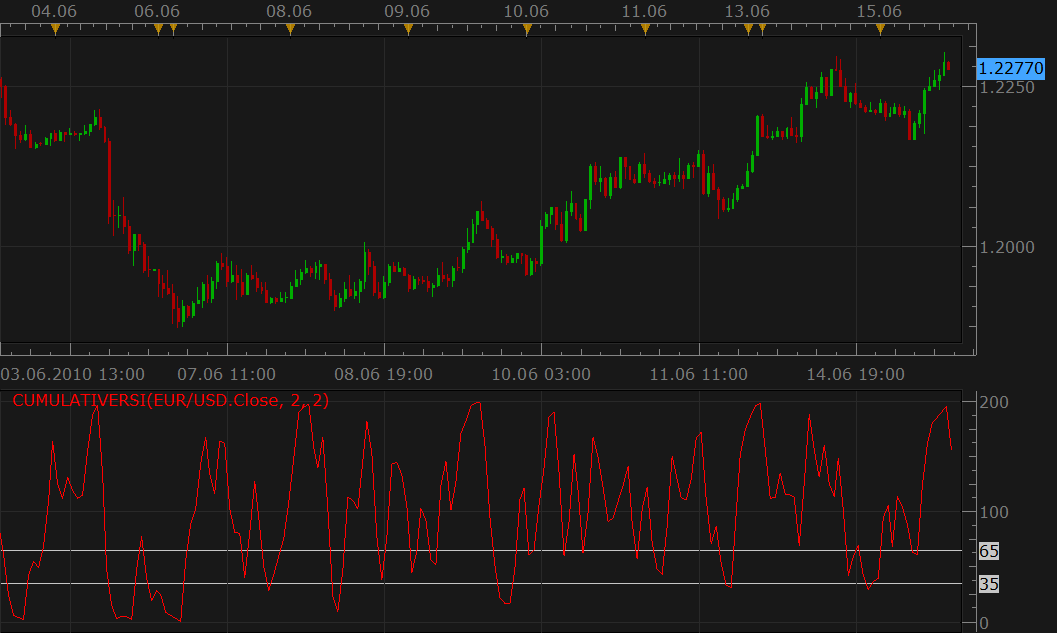Image resolution: width=1057 pixels, height=633 pixels.
Task: Click the 08.06 orange day marker triangle
Action: 291,29
